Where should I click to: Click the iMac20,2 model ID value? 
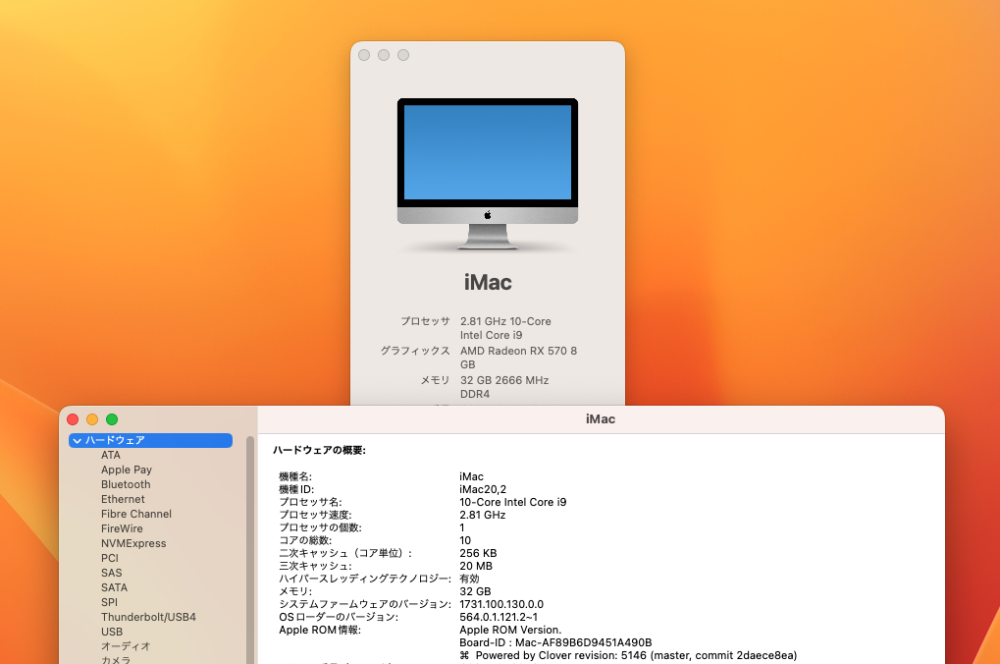[x=483, y=489]
